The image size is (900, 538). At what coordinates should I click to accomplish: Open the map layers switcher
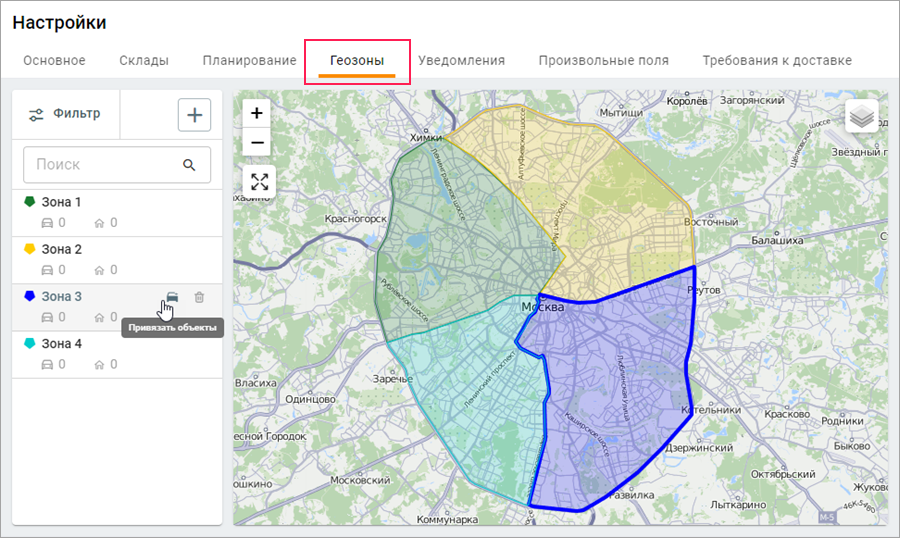pos(862,117)
